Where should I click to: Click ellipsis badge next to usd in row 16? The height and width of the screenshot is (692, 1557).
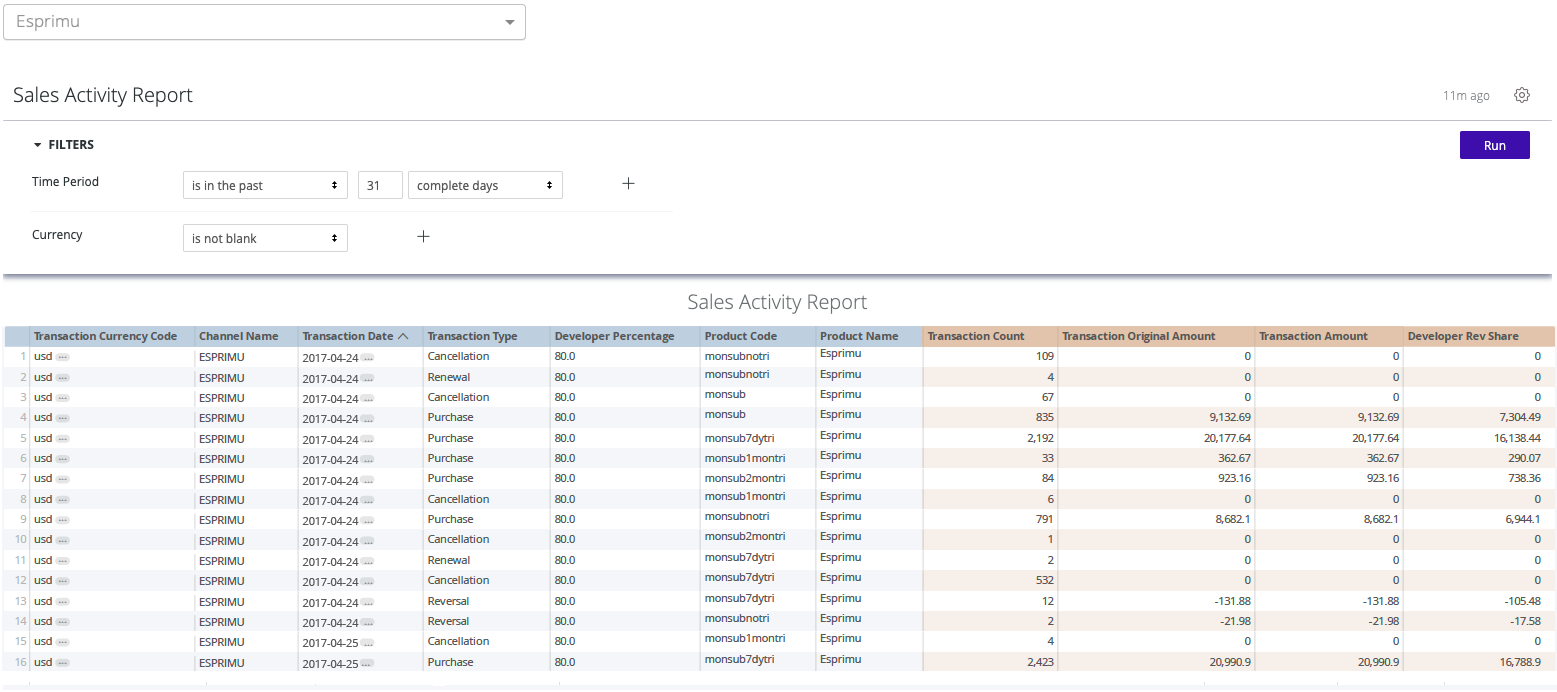point(63,663)
